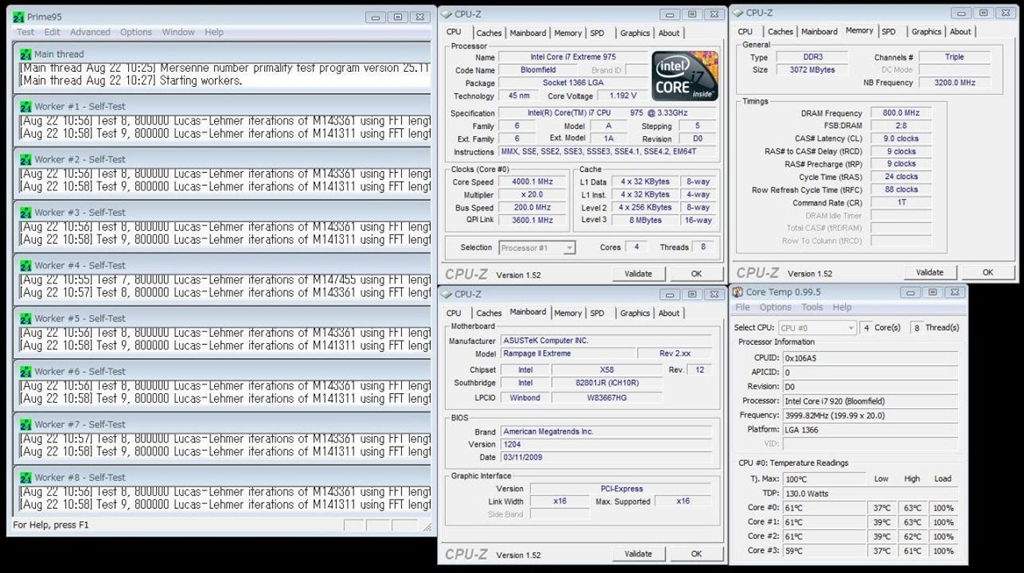Switch to the Caches tab in the CPU-Z memory window

[781, 31]
